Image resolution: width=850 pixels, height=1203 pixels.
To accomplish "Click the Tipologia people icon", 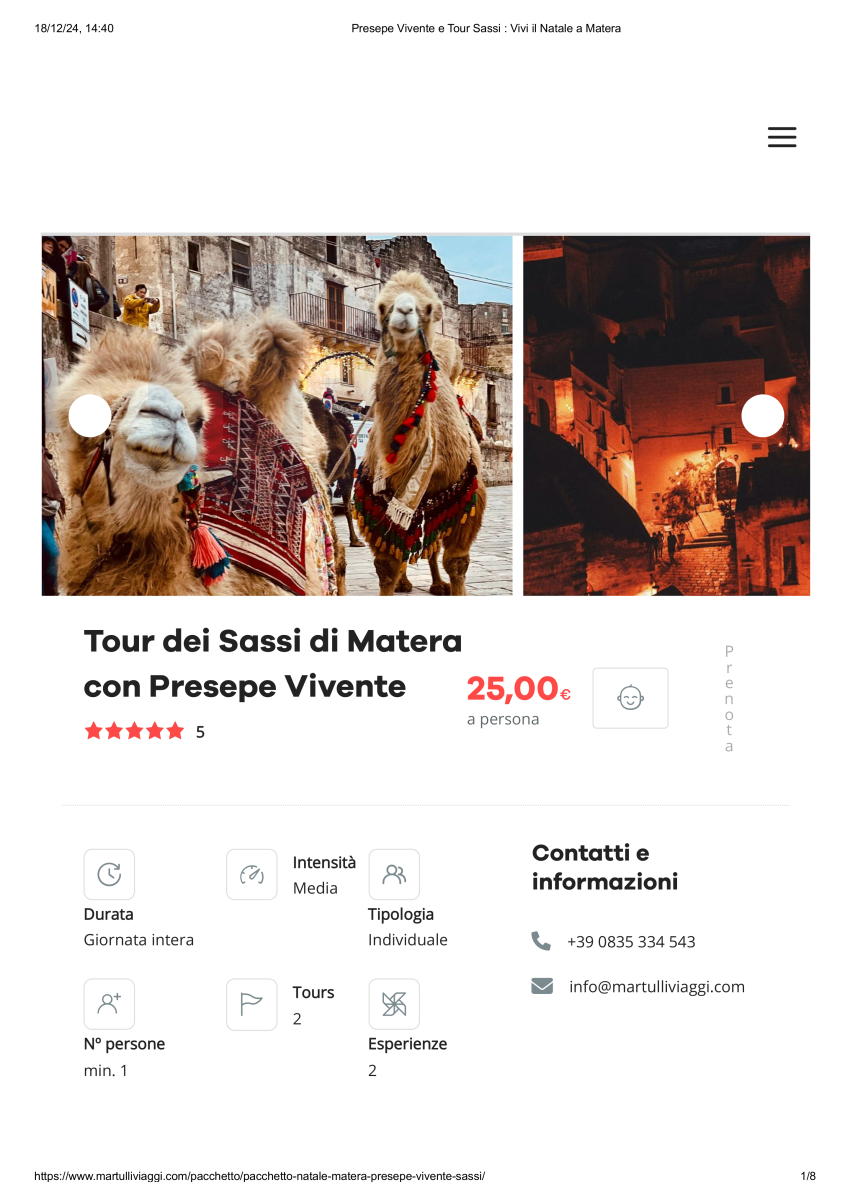I will click(394, 874).
